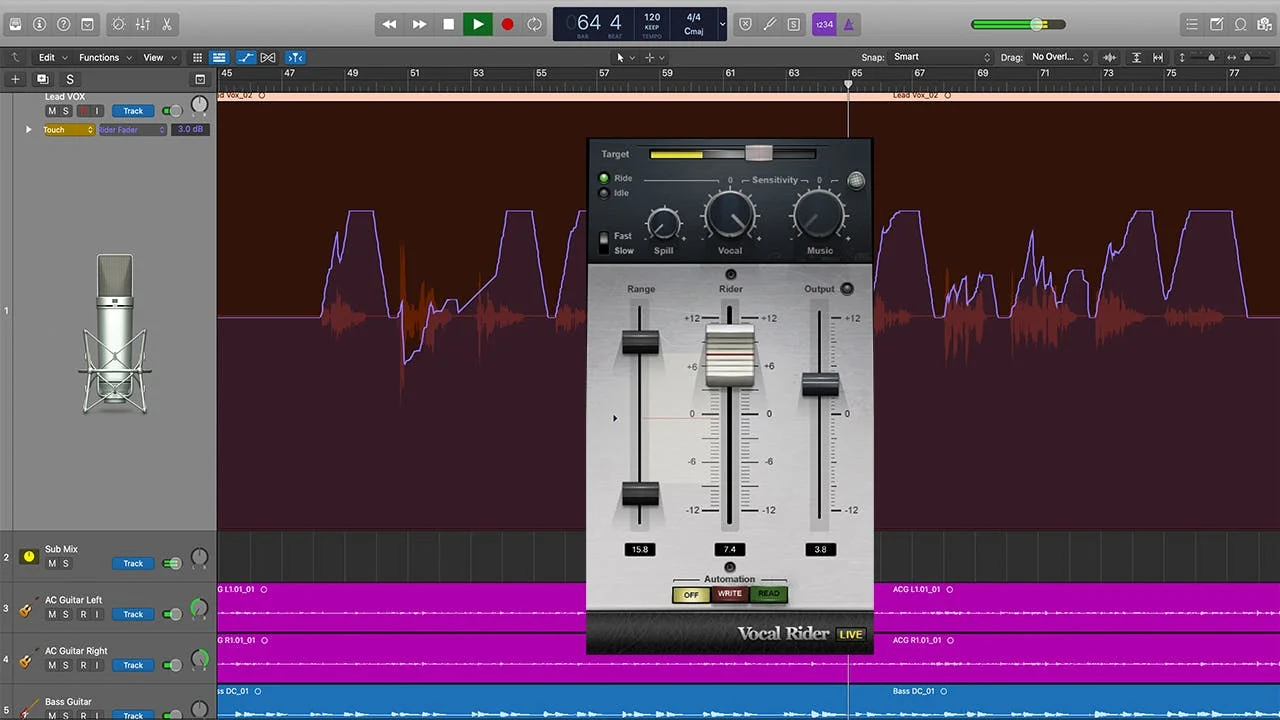Open the List Editors icon on the right
This screenshot has height=720, width=1280.
click(x=1192, y=24)
